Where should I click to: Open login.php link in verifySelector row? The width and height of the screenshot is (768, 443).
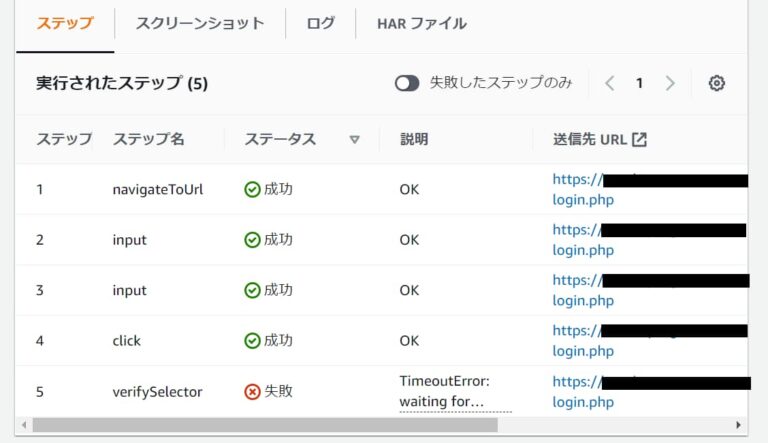583,402
